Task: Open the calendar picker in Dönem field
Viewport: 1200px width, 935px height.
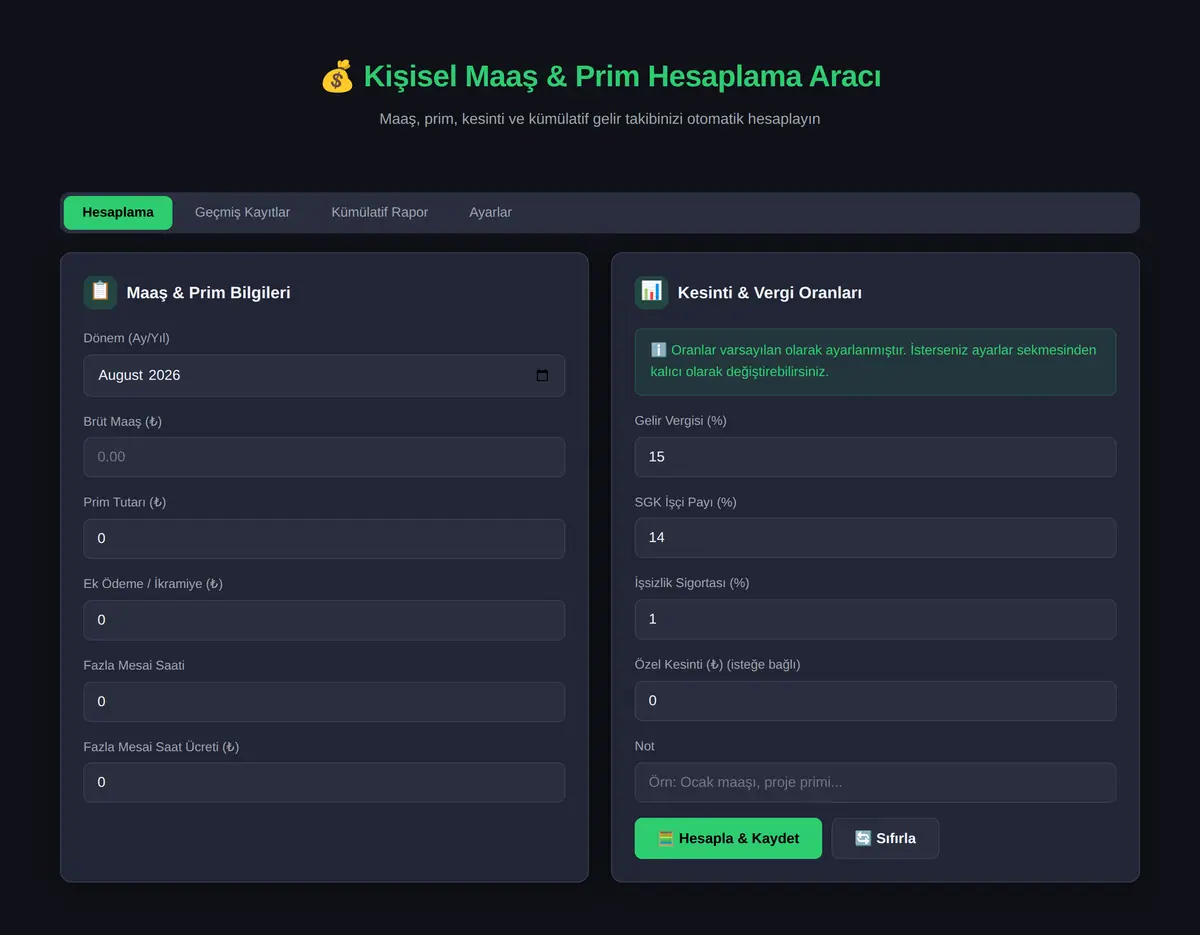Action: [x=542, y=376]
